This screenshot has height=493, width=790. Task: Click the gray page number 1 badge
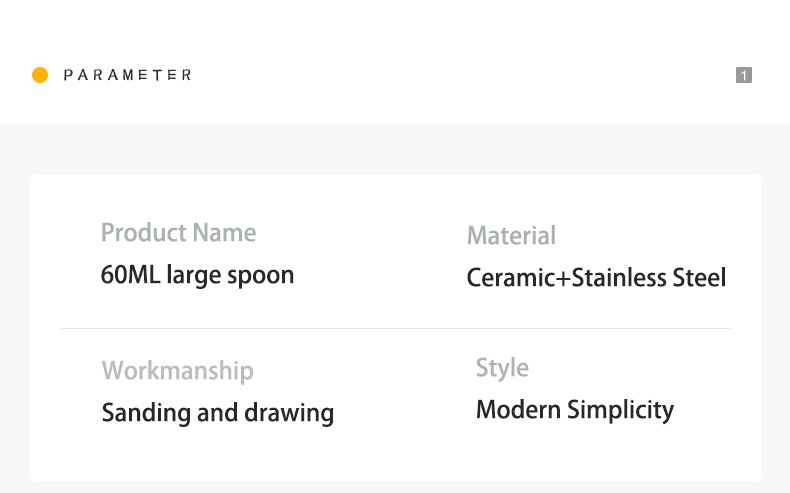[x=743, y=75]
